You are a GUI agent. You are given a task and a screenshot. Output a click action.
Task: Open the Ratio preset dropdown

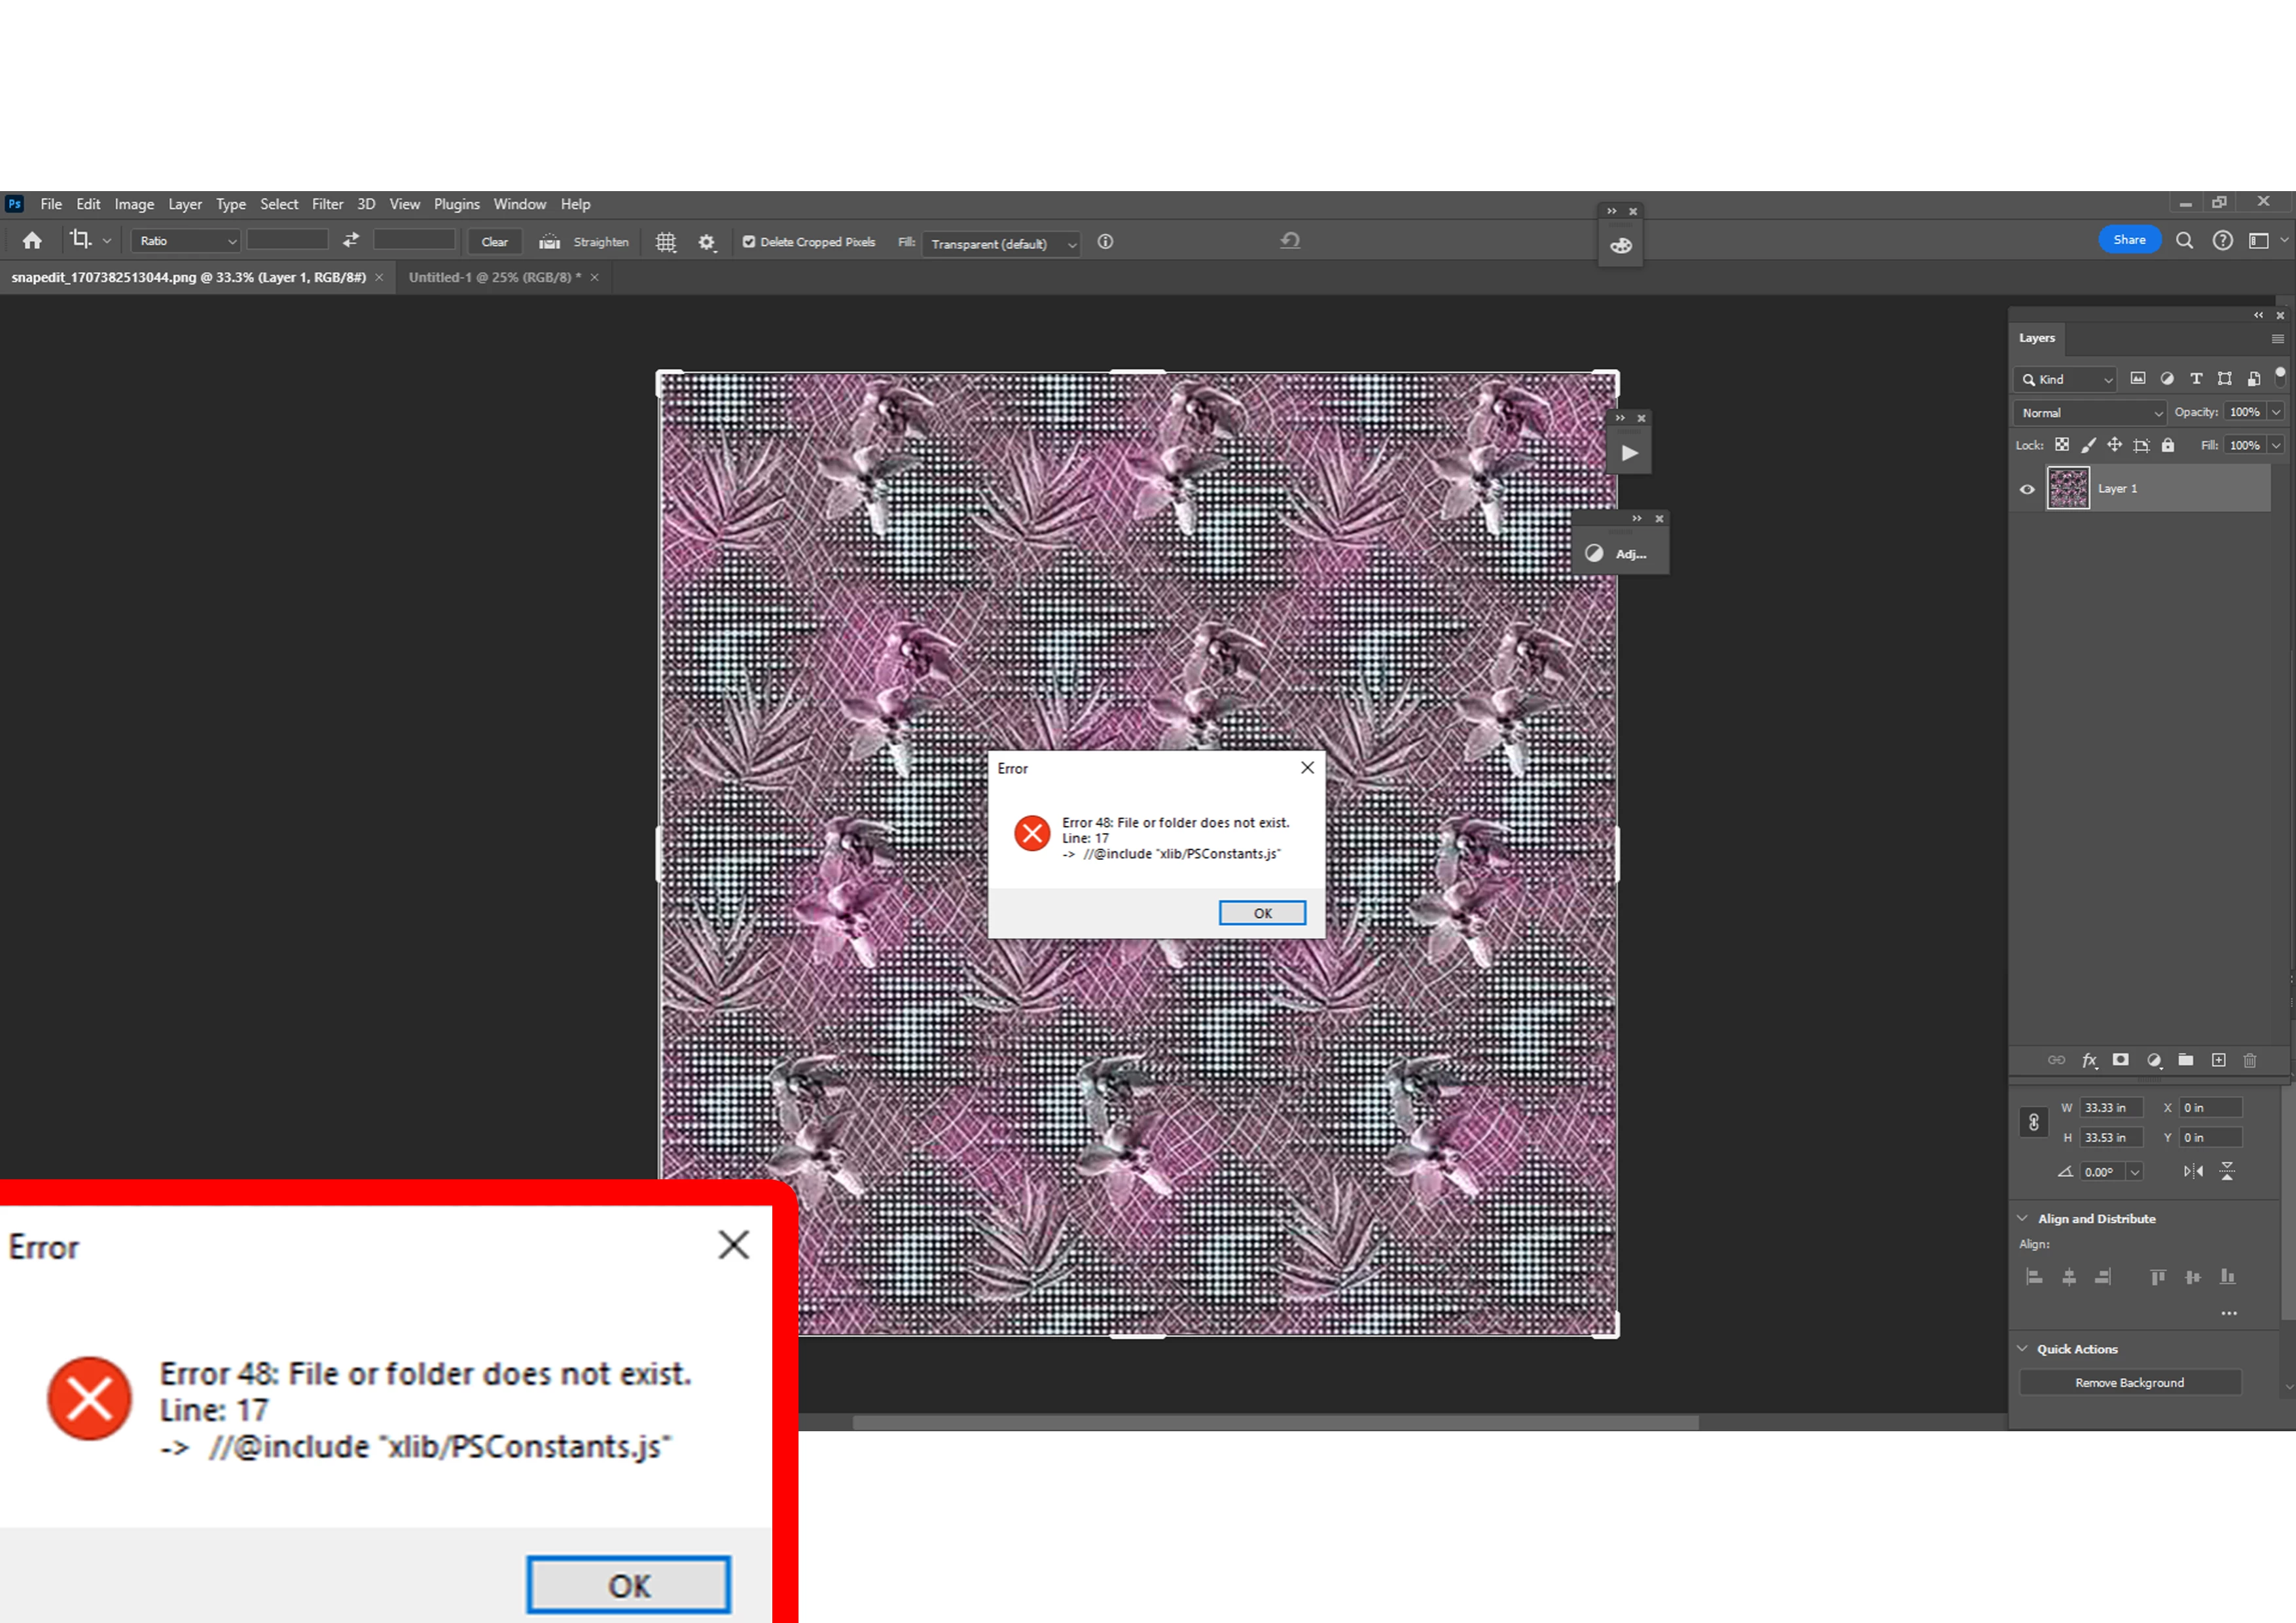tap(186, 241)
